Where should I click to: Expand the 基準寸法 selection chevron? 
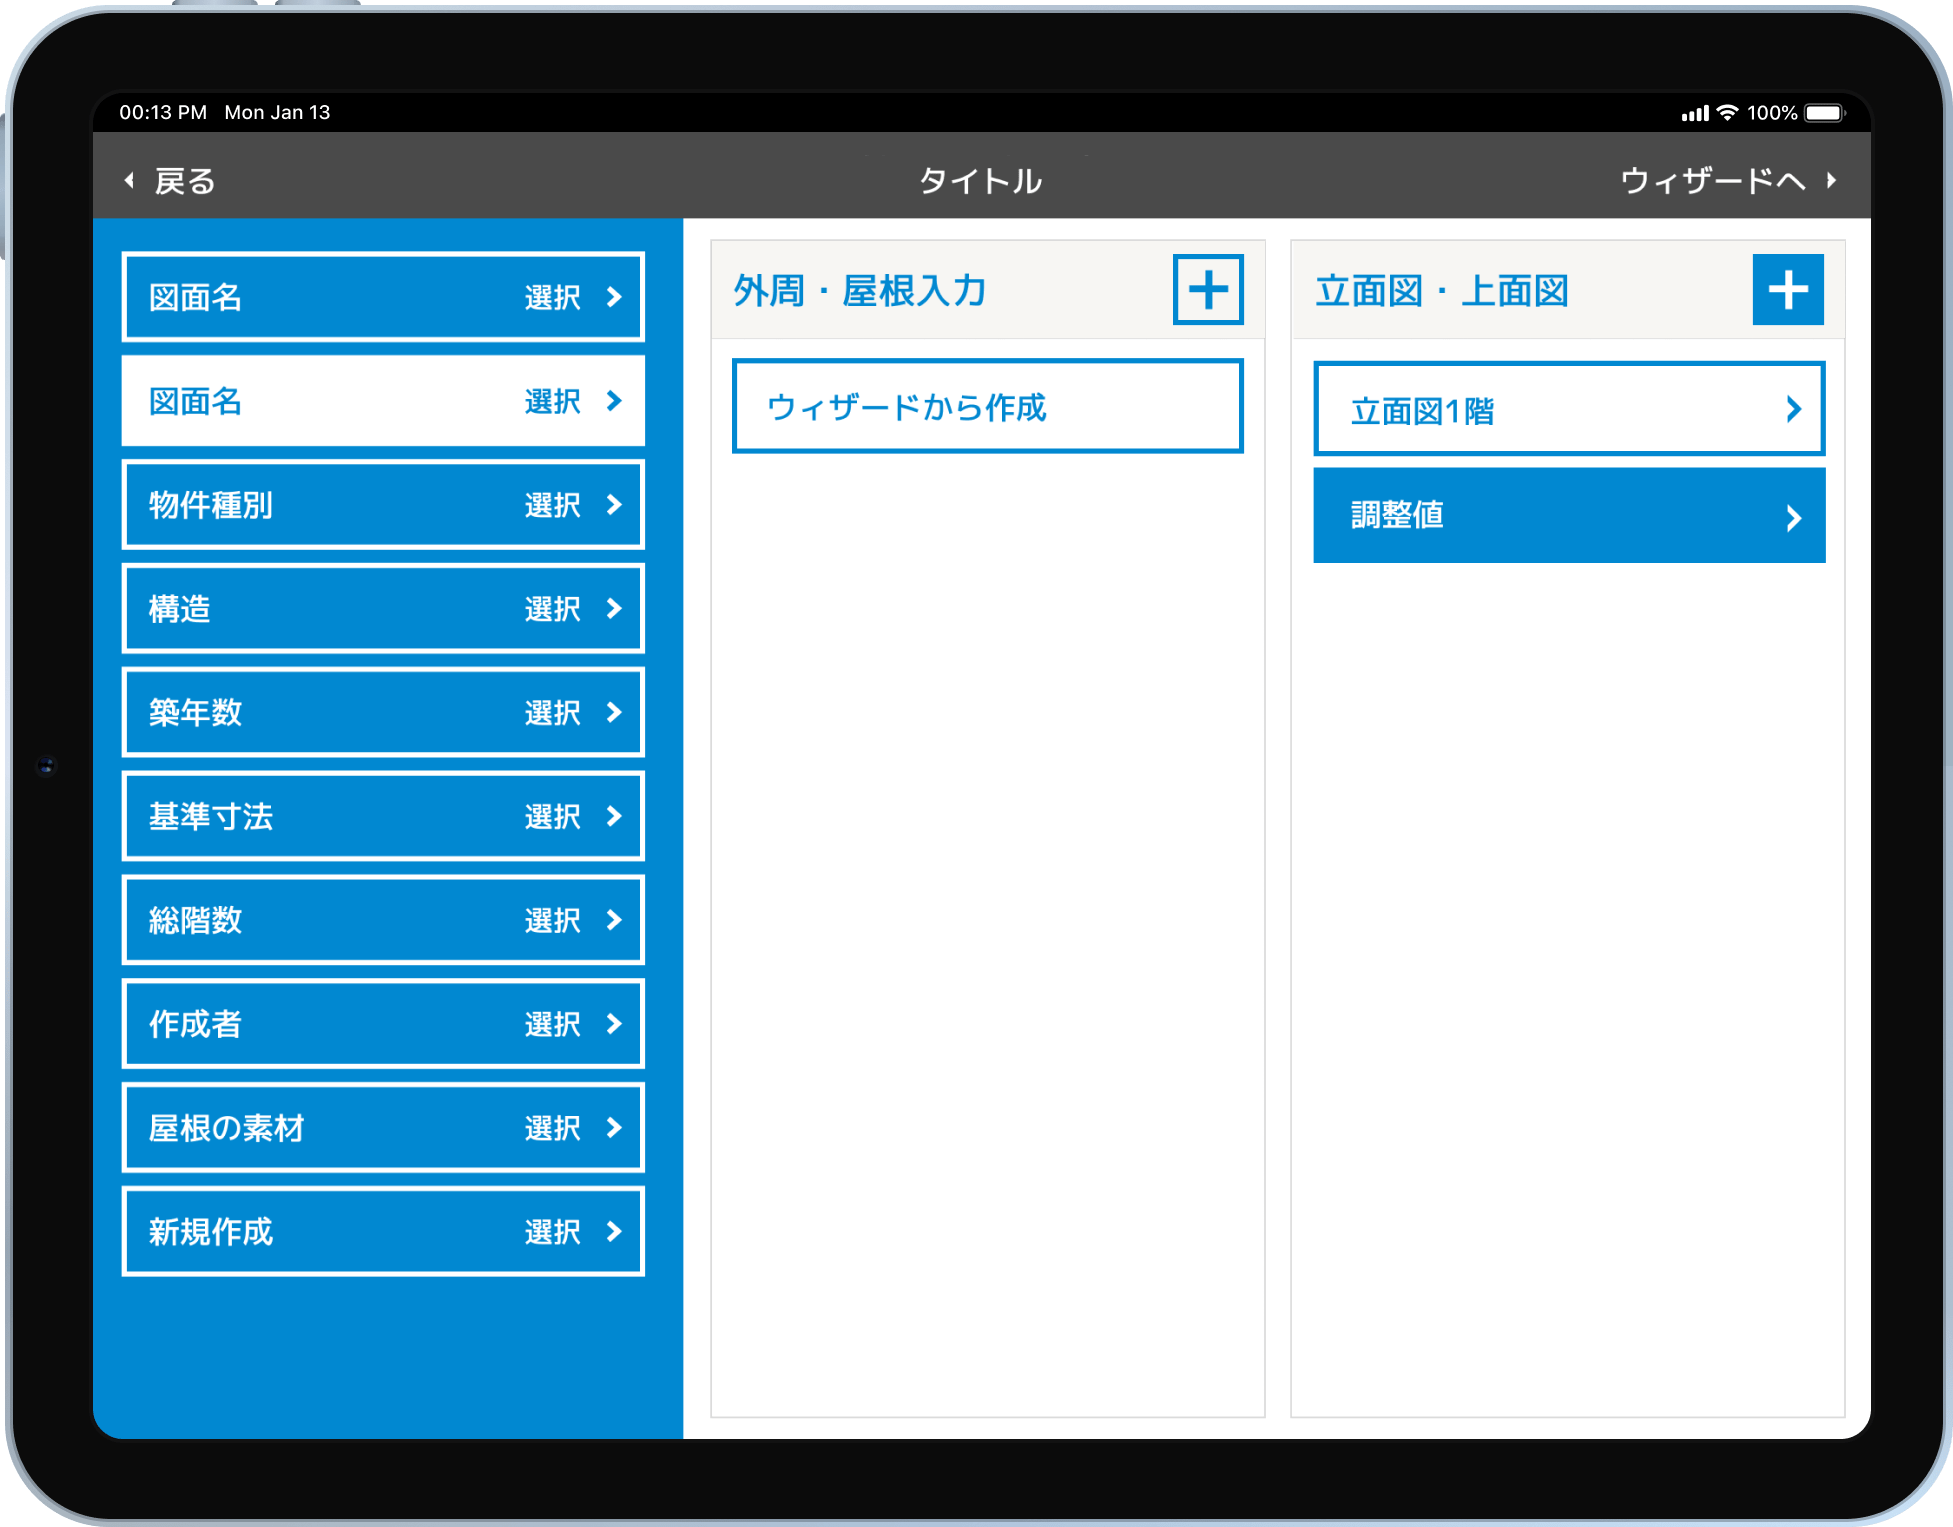[614, 817]
